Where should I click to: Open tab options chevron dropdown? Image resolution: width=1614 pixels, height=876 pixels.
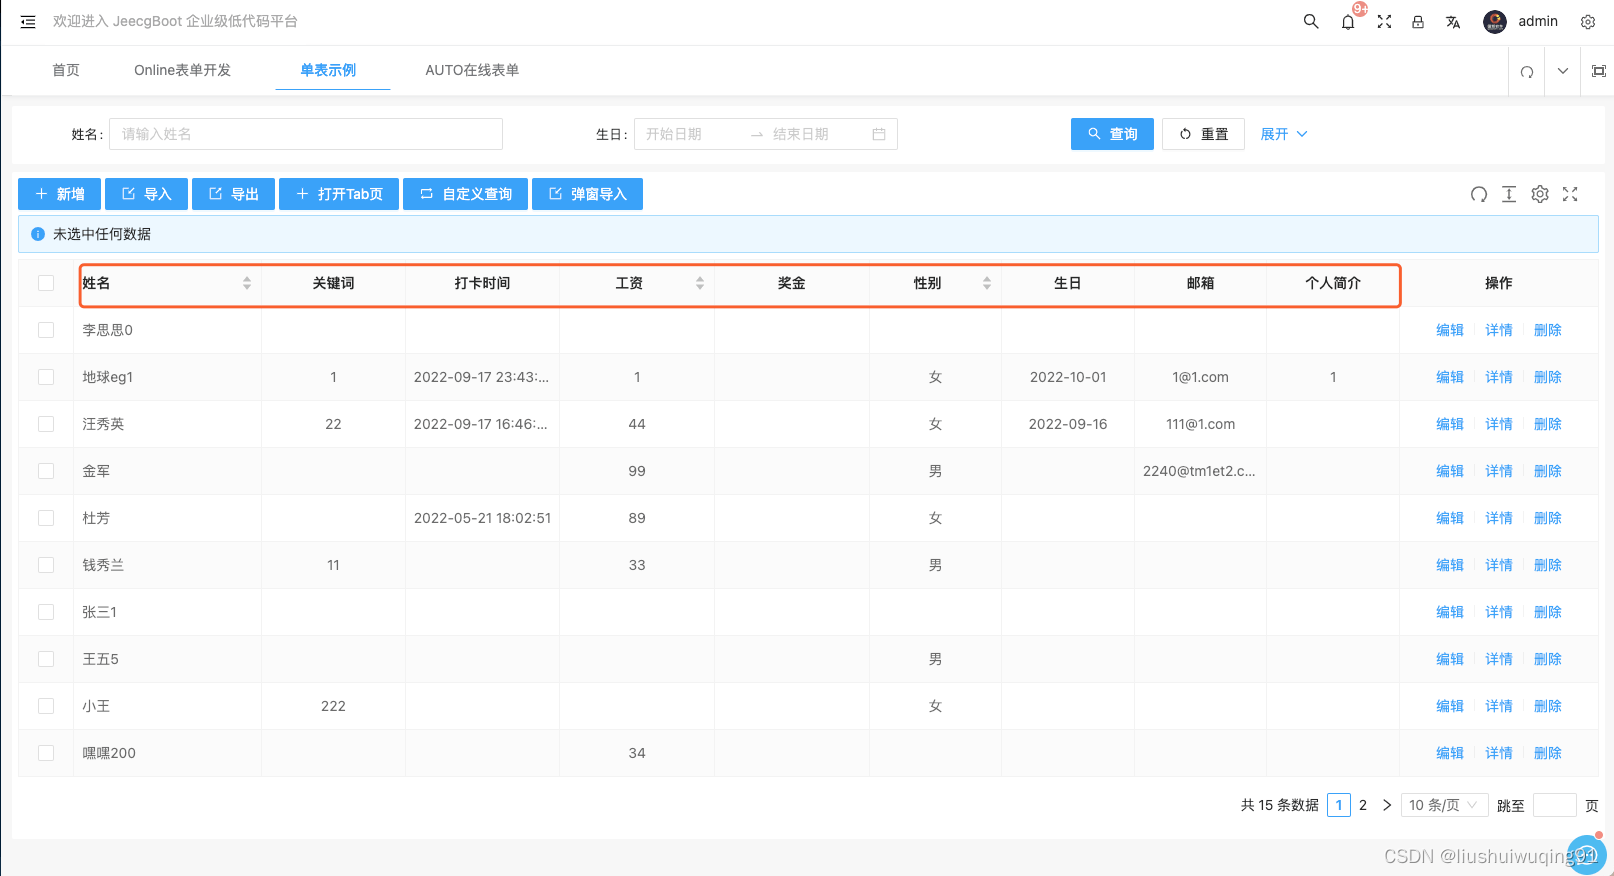tap(1562, 71)
